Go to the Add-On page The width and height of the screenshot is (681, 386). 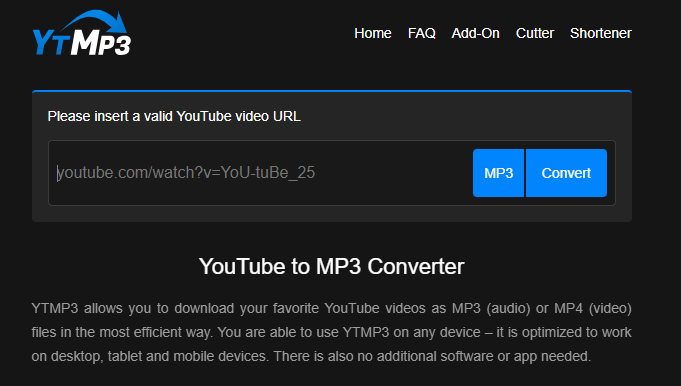(x=475, y=33)
